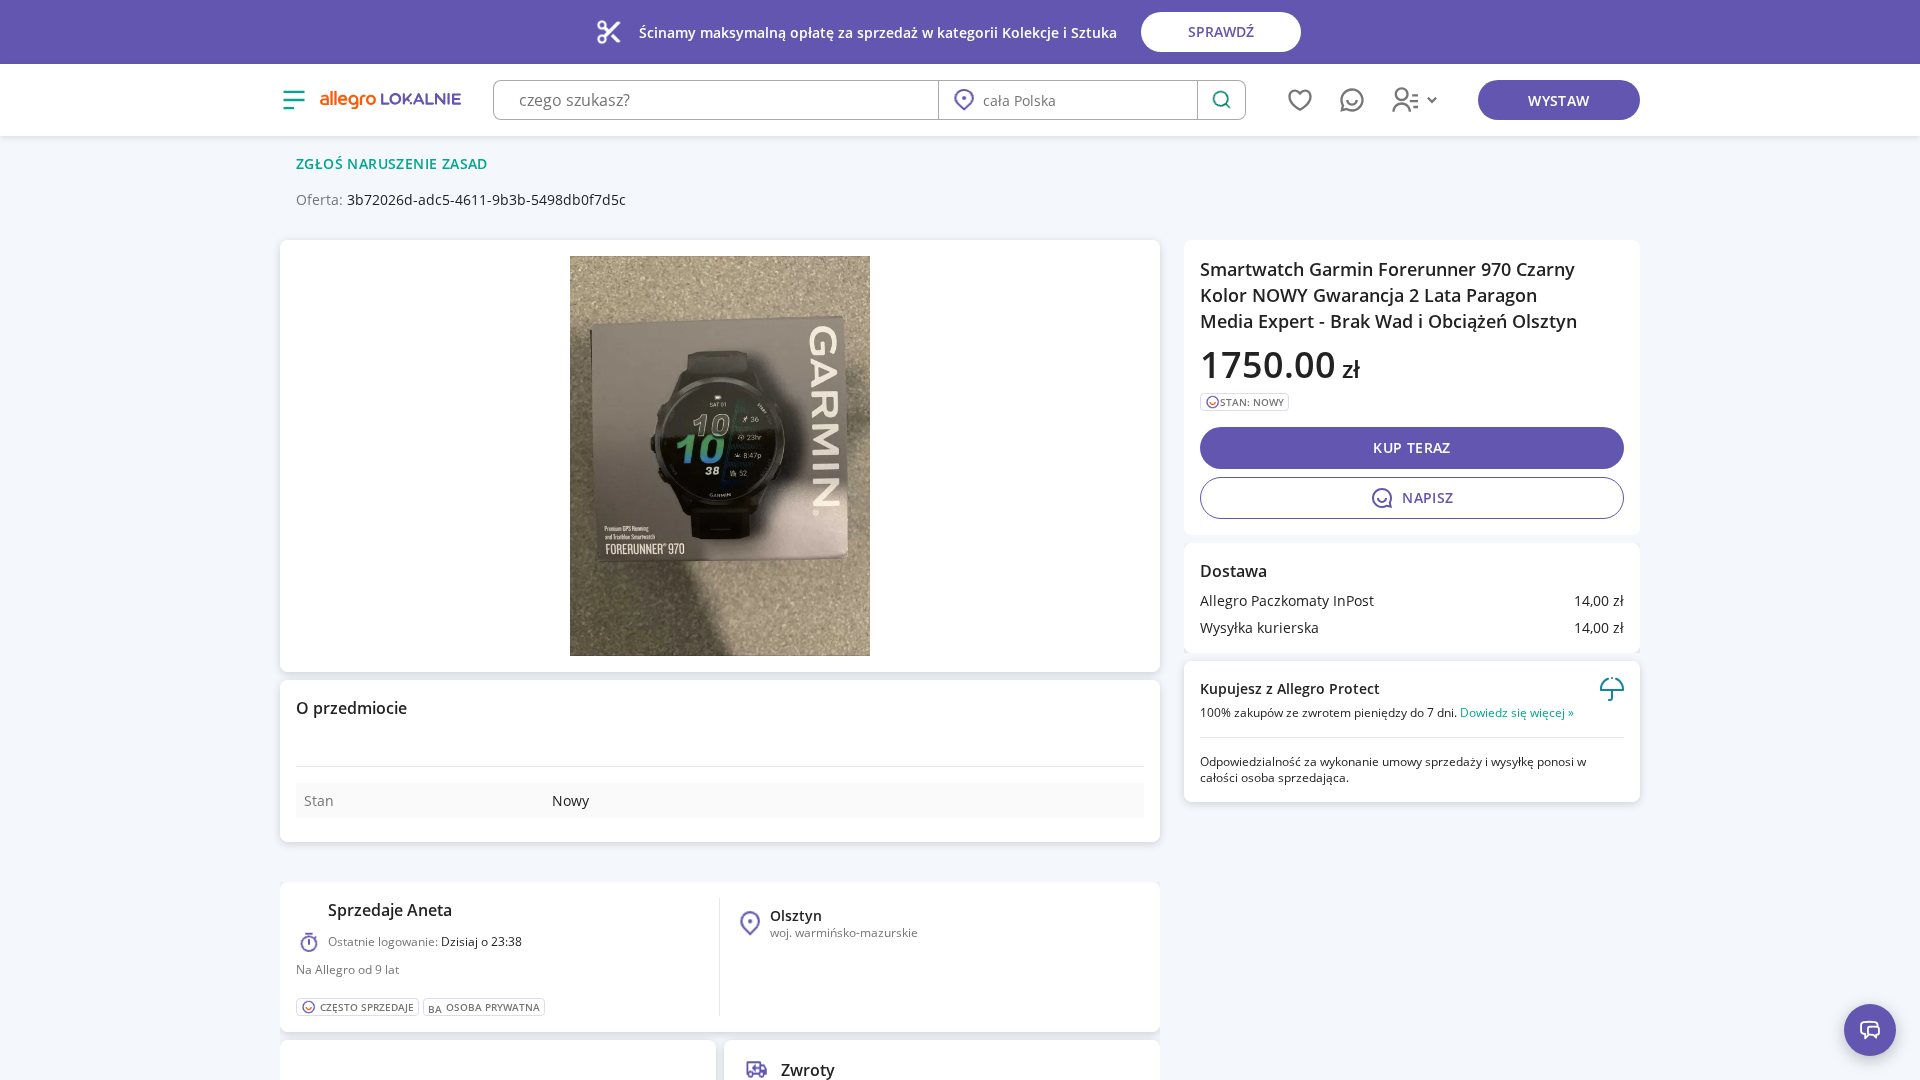Click NAPISZ message seller button
Viewport: 1920px width, 1080px height.
(x=1412, y=498)
